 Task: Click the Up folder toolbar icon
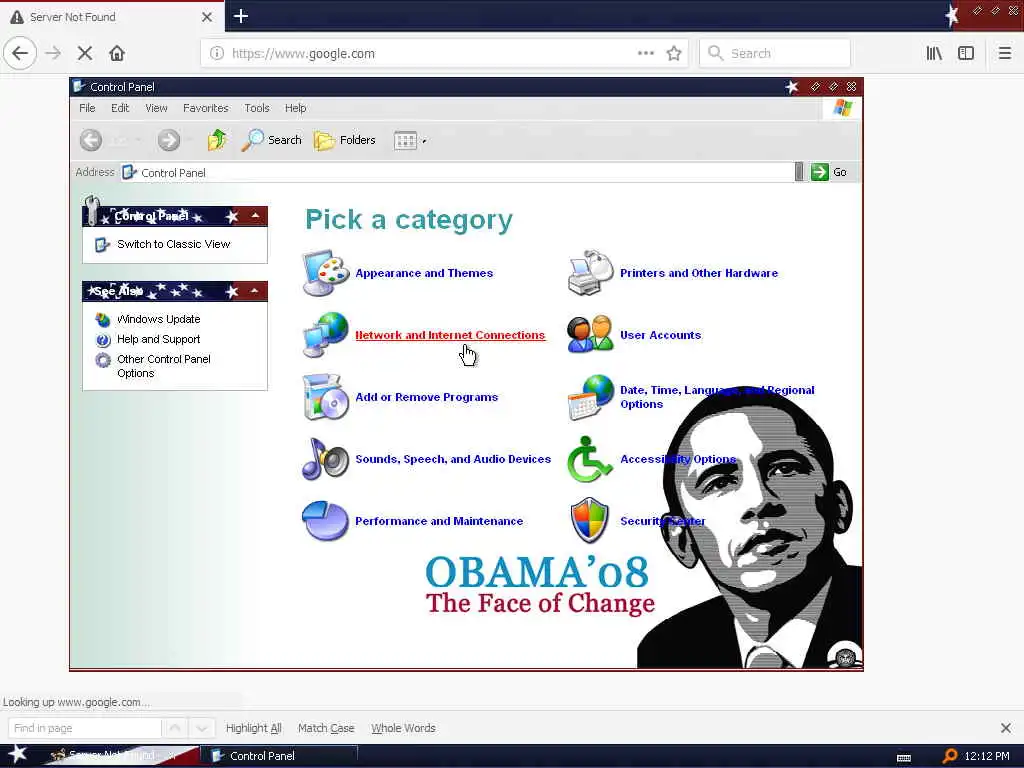coord(217,140)
